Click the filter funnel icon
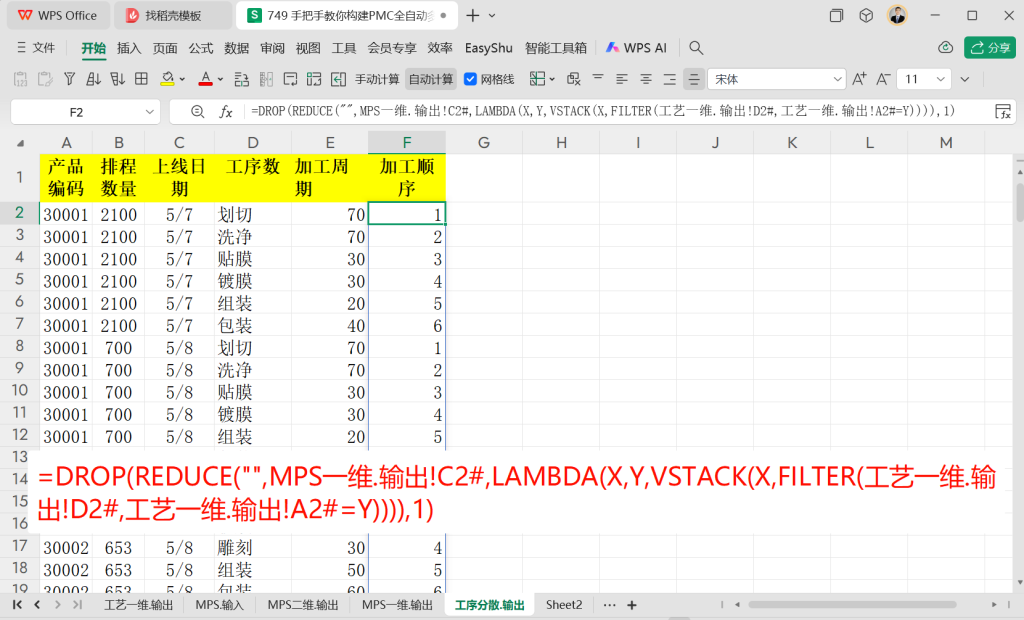1024x620 pixels. coord(69,79)
